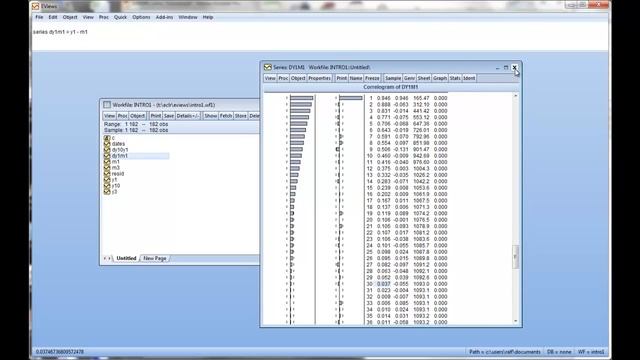Click Proc button in Workfile window

point(122,116)
